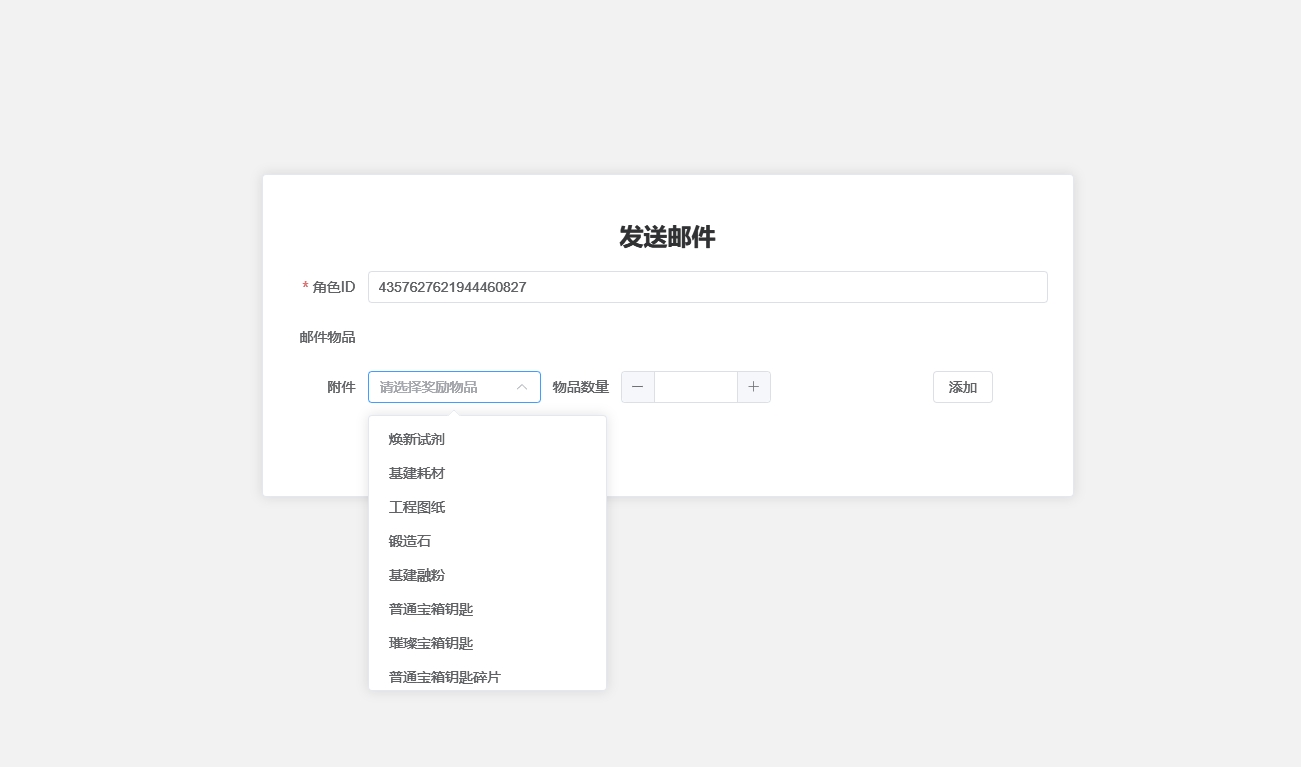Choose 普通宝箱钥匙碎片 option
The height and width of the screenshot is (767, 1301).
click(x=487, y=677)
